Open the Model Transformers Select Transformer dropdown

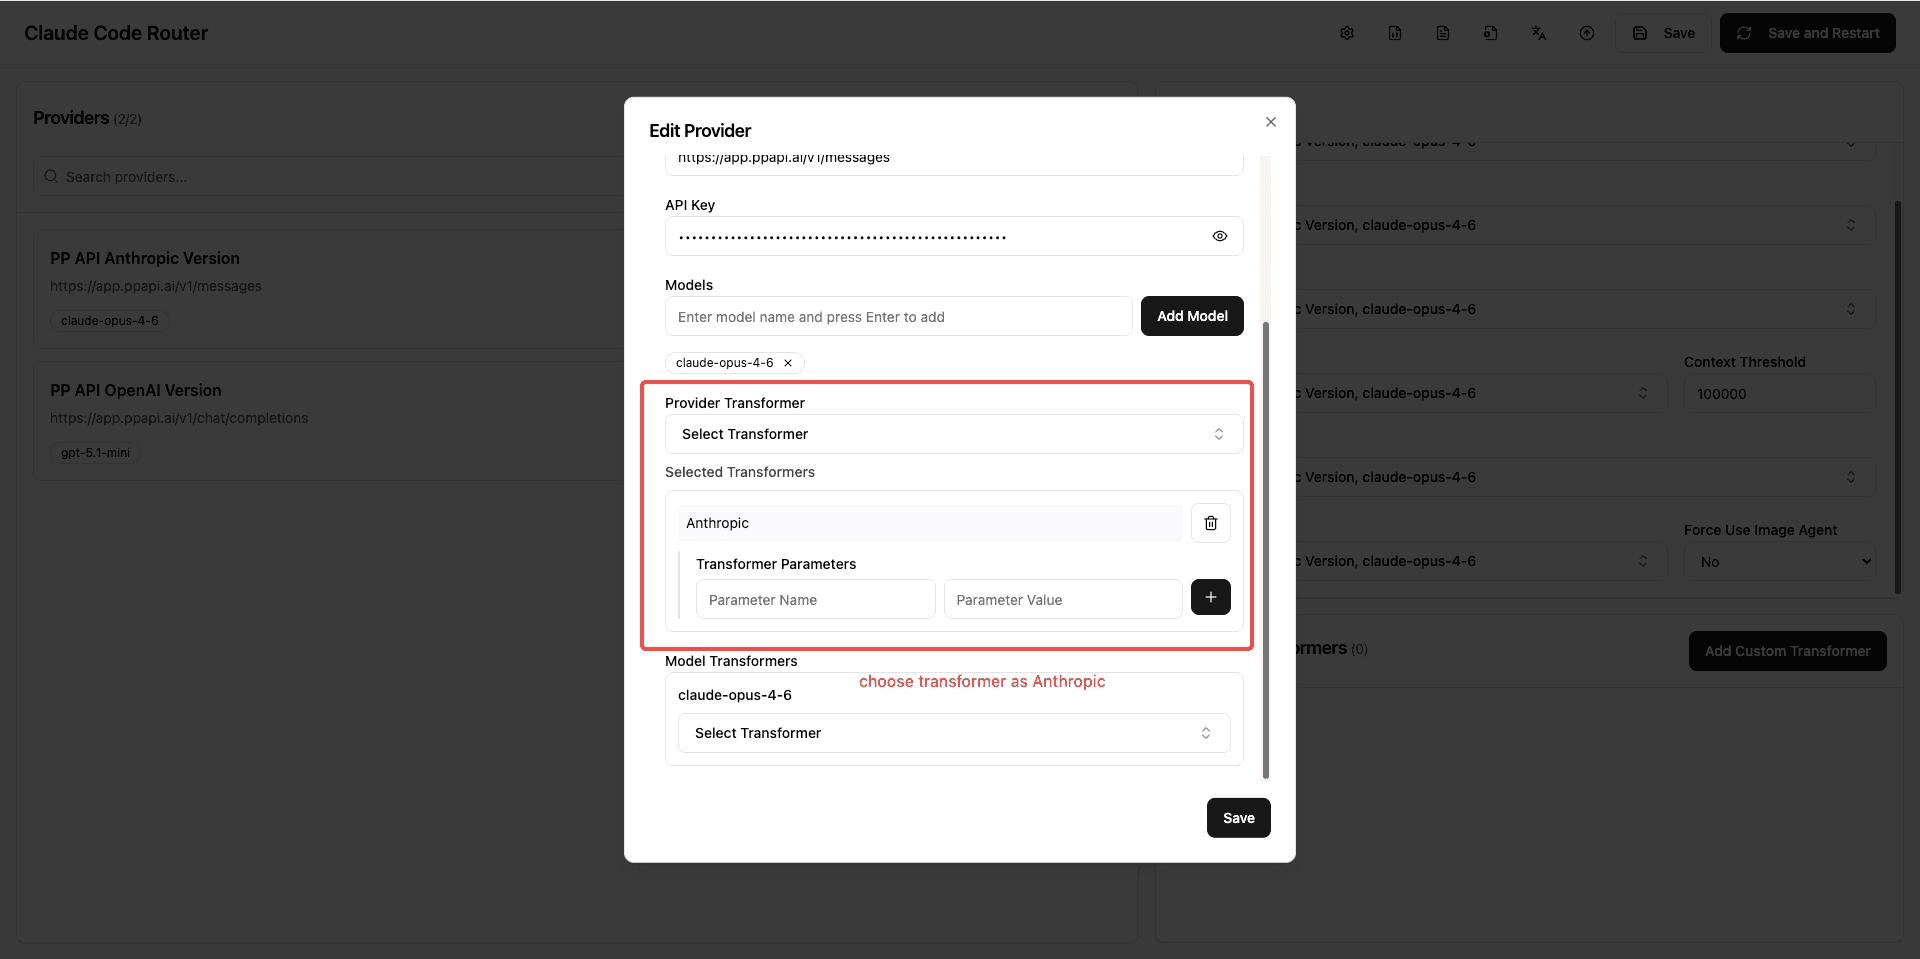(x=952, y=732)
